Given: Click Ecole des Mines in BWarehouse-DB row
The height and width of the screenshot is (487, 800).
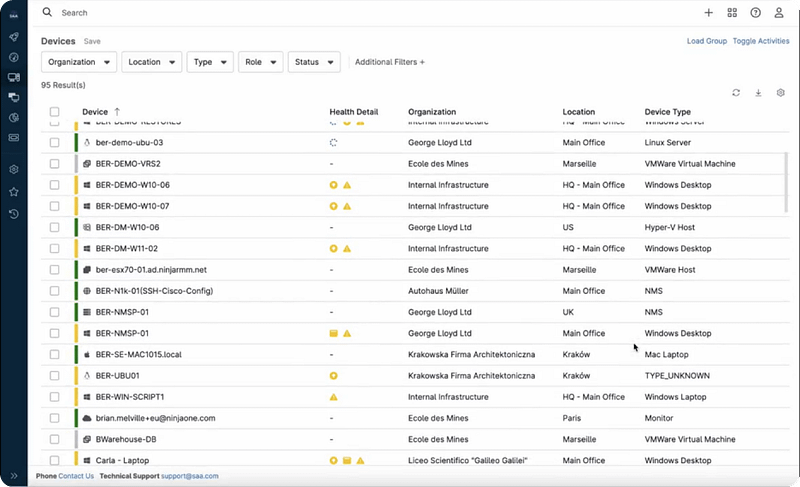Looking at the screenshot, I should coord(438,439).
